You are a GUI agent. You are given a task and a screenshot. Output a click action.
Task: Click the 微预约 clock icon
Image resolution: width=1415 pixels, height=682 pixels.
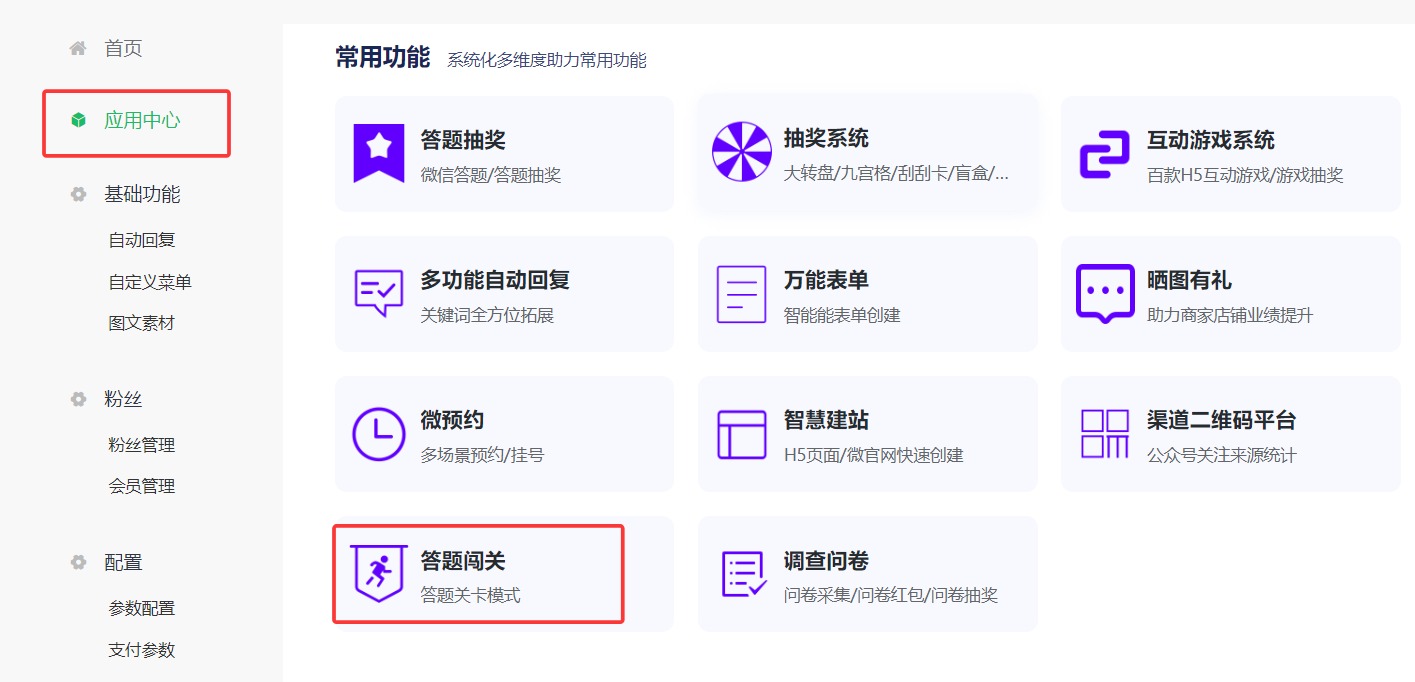[379, 434]
